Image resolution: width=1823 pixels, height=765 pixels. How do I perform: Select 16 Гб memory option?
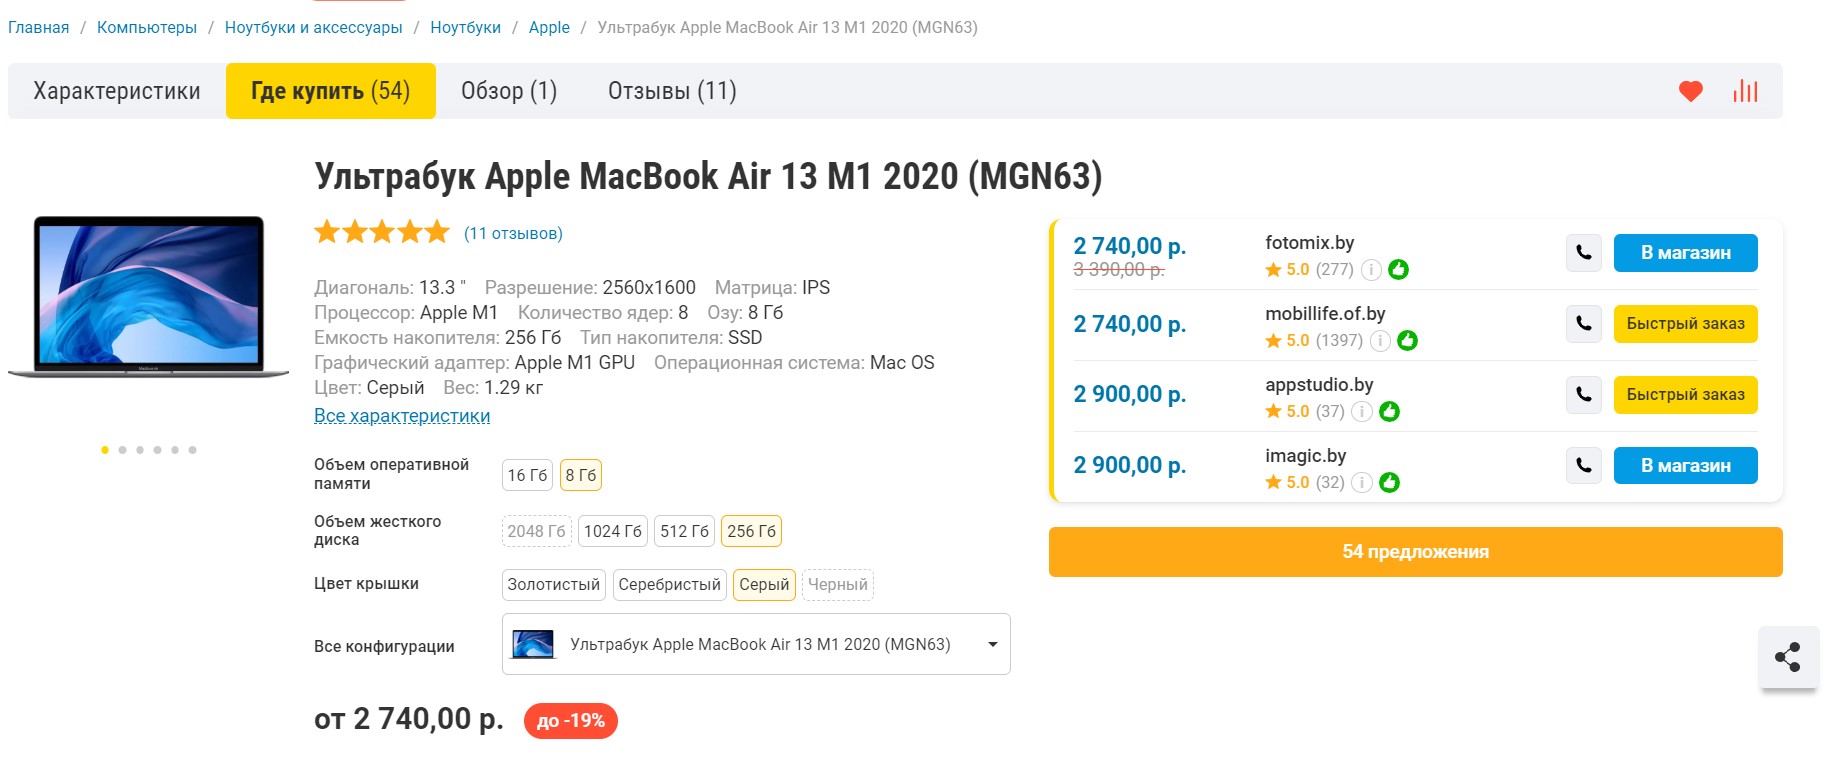pos(527,475)
